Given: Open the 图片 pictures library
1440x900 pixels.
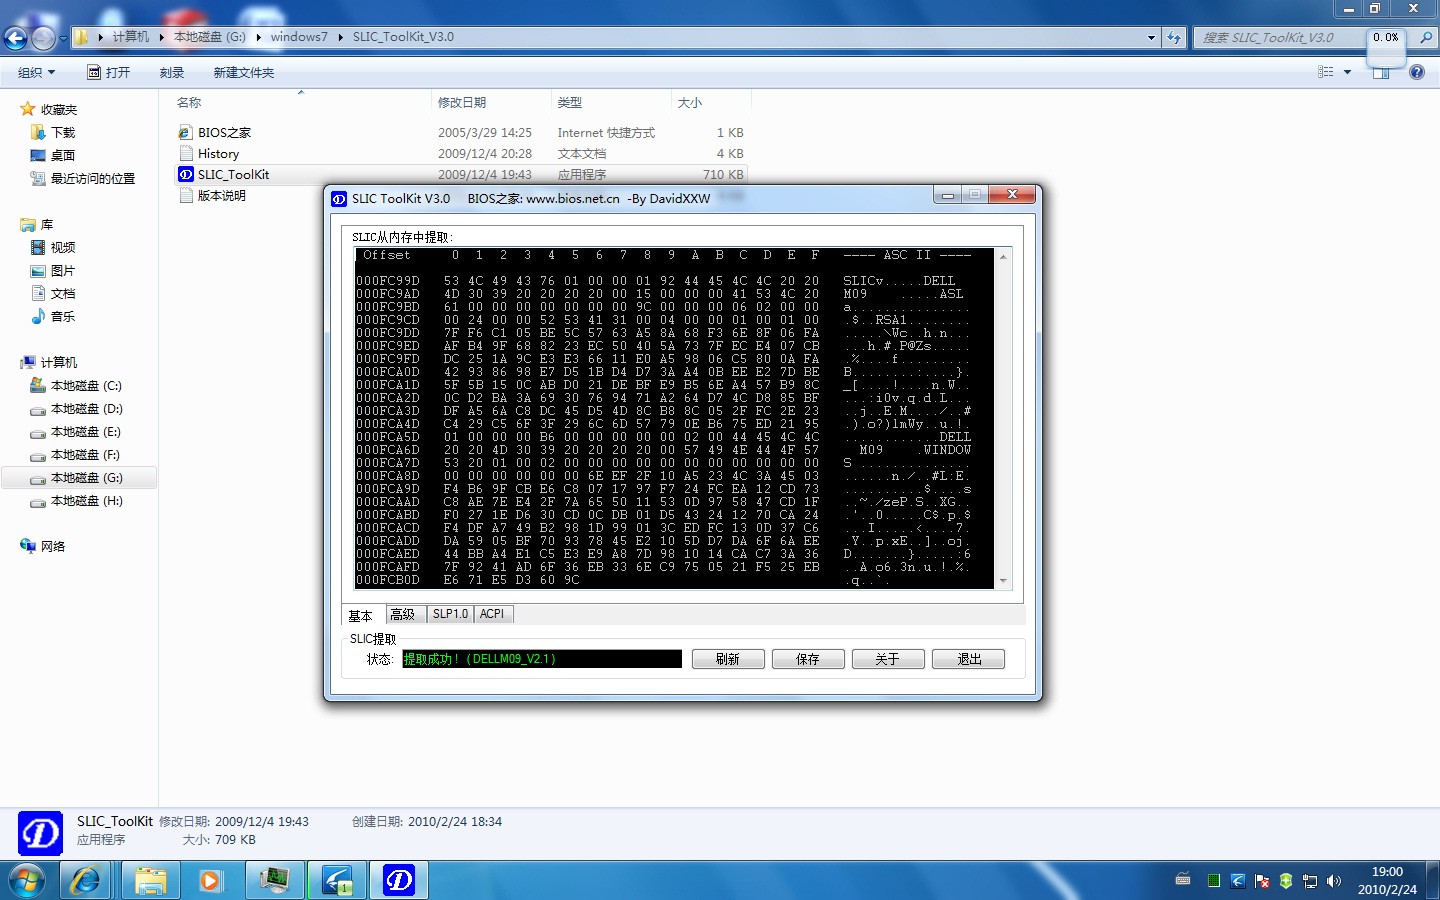Looking at the screenshot, I should point(63,270).
